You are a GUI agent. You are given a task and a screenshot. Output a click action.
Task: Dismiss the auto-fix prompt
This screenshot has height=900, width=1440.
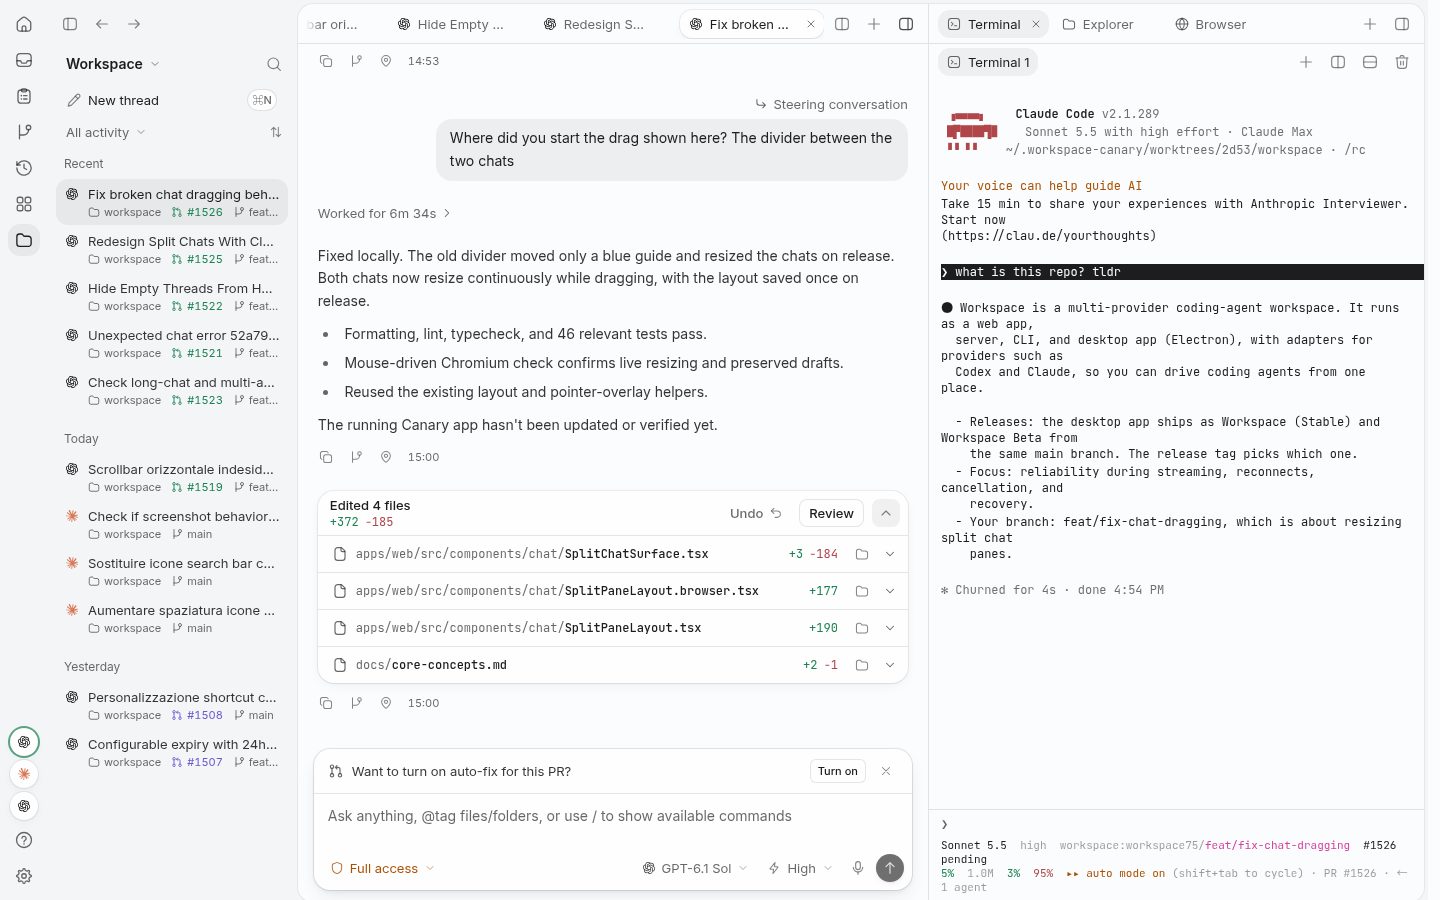coord(886,771)
